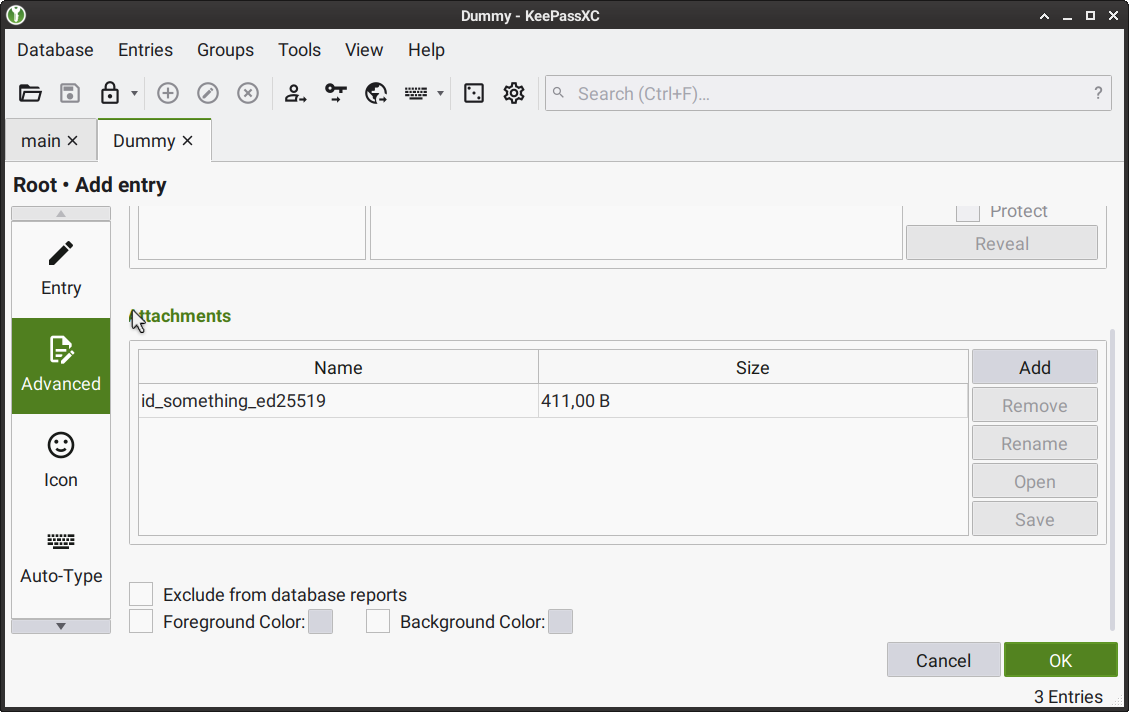Open the Auto-Type keyboard icon dropdown
This screenshot has width=1129, height=712.
coord(440,93)
